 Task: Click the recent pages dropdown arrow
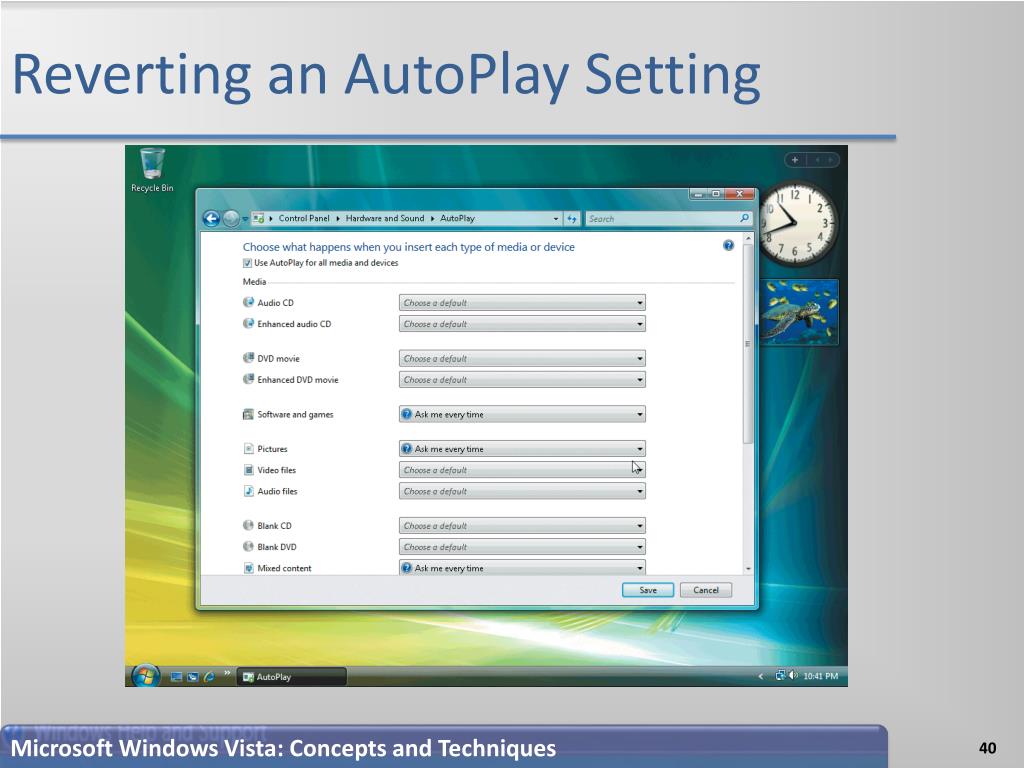click(245, 219)
